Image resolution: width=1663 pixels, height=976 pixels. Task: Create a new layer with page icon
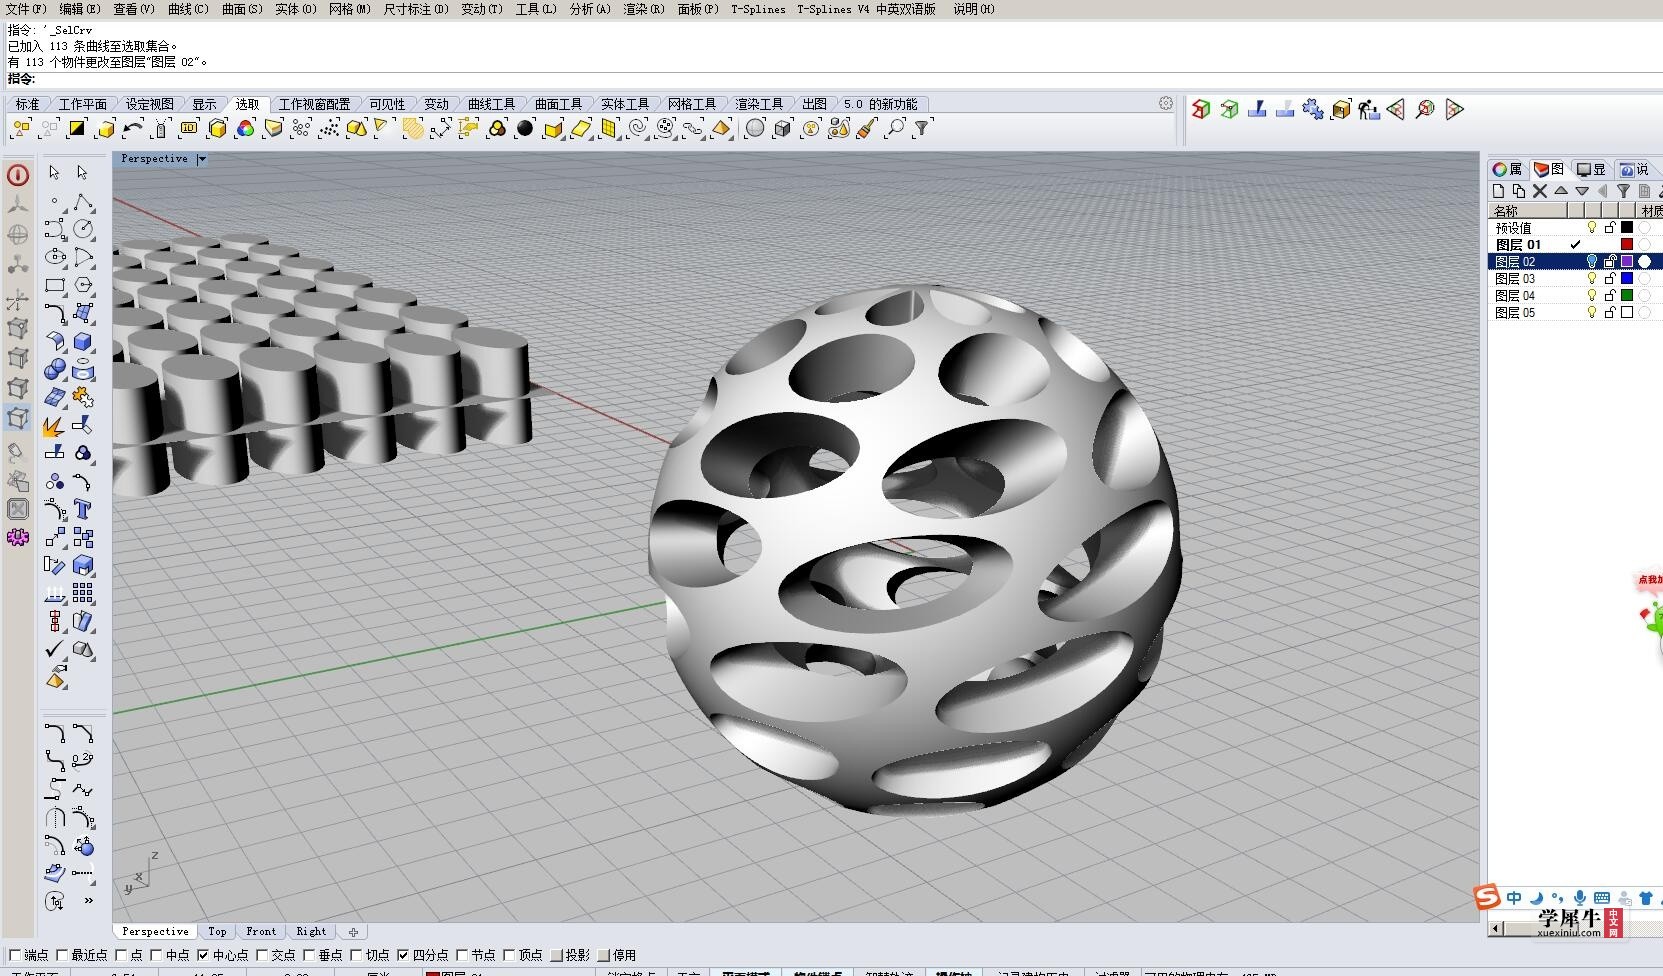pos(1498,191)
